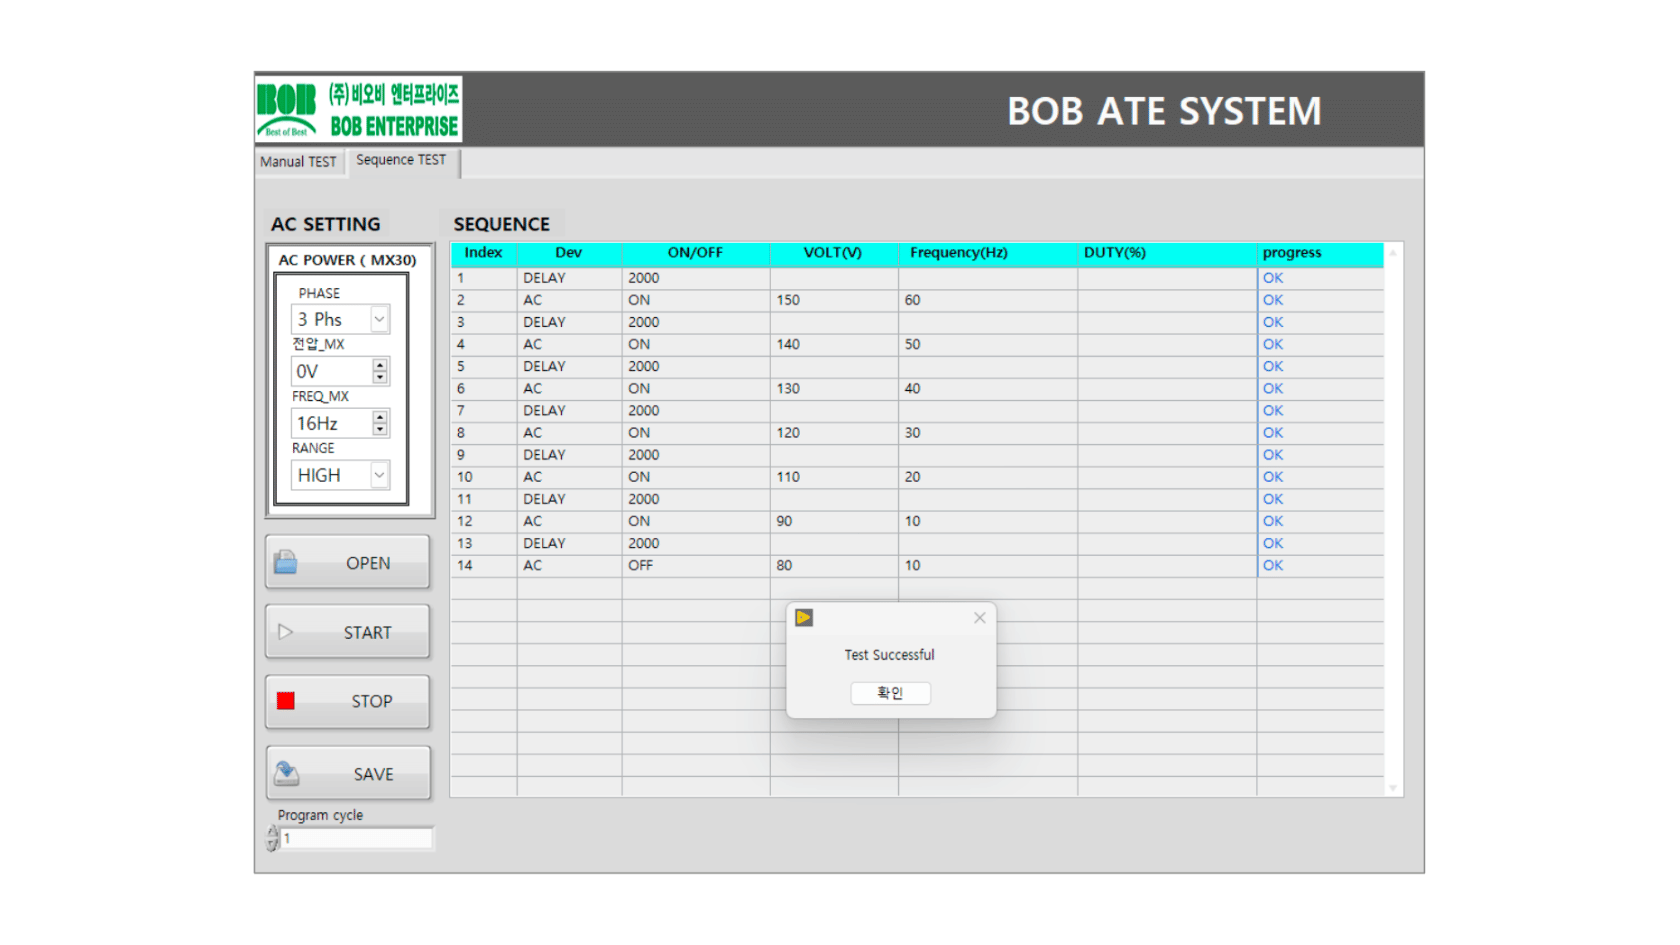The image size is (1680, 945).
Task: Click the folder icon on OPEN button
Action: [x=285, y=562]
